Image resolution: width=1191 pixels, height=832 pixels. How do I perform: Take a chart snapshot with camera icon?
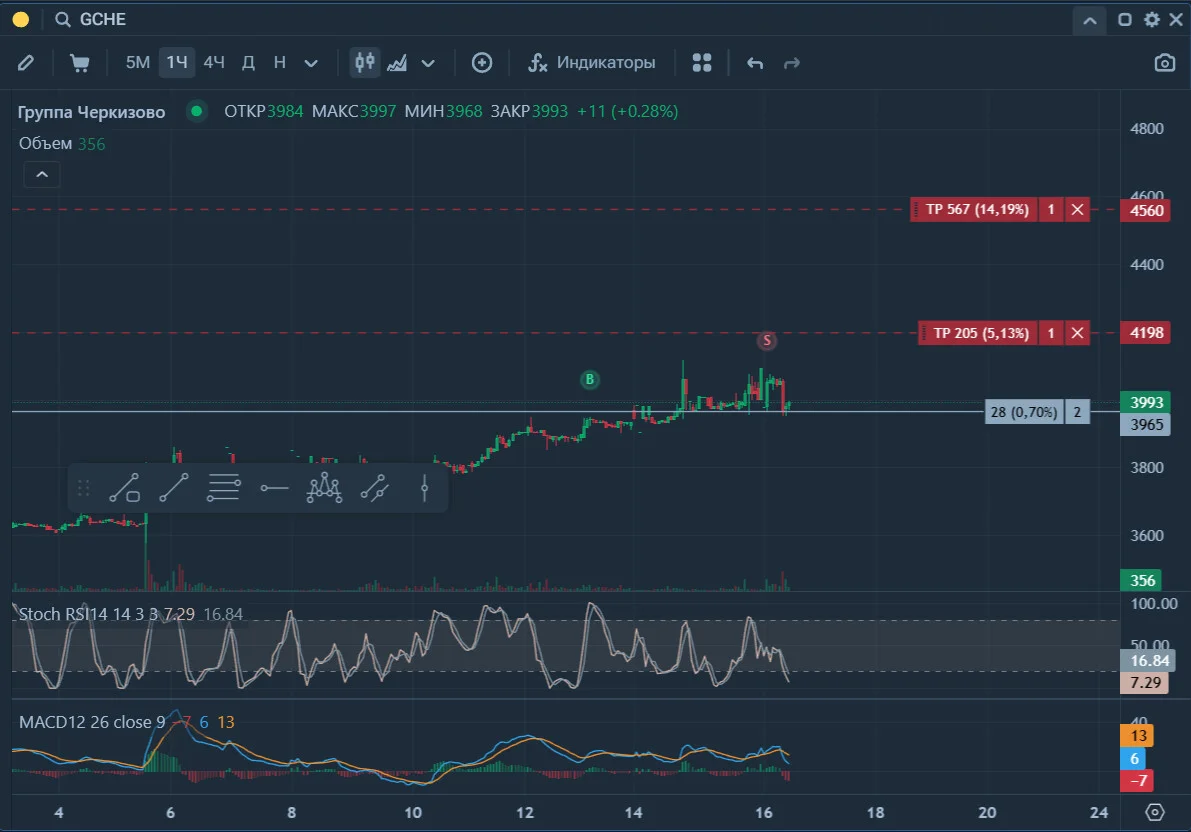tap(1164, 62)
